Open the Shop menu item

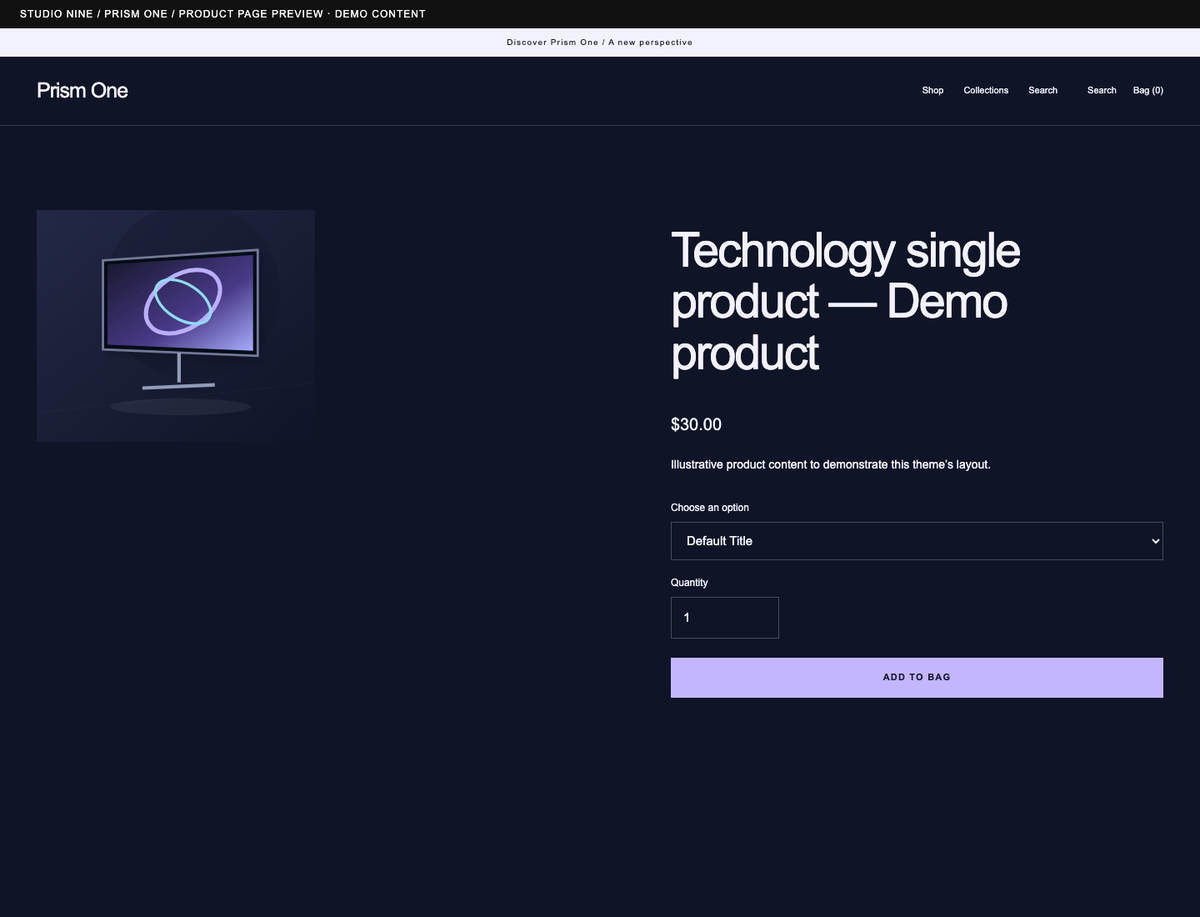[x=932, y=91]
